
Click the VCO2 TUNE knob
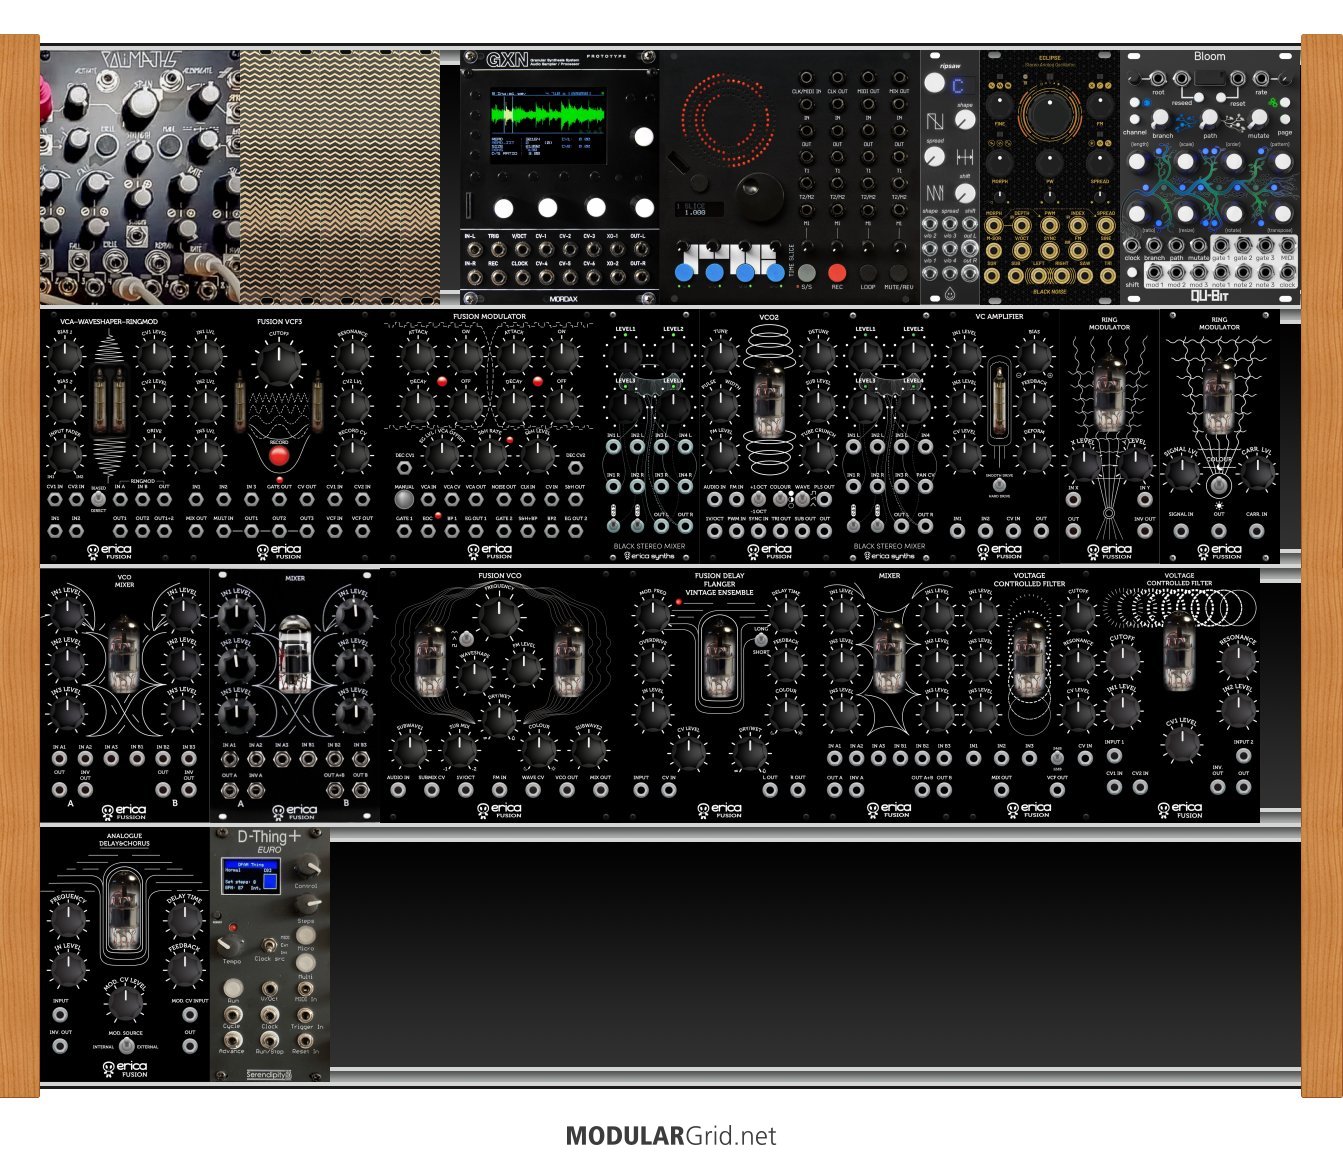(x=721, y=355)
